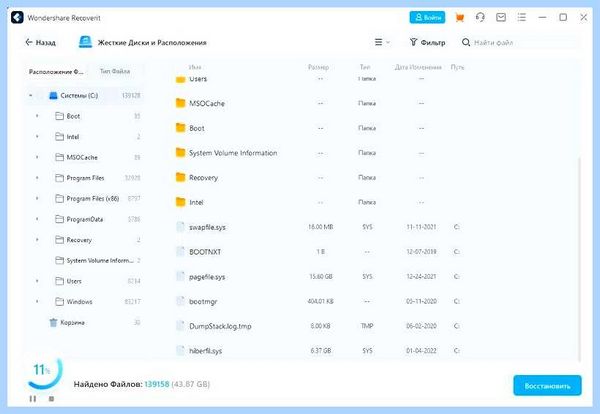Viewport: 600px width, 414px height.
Task: Sort by Размер column header
Action: tap(318, 67)
